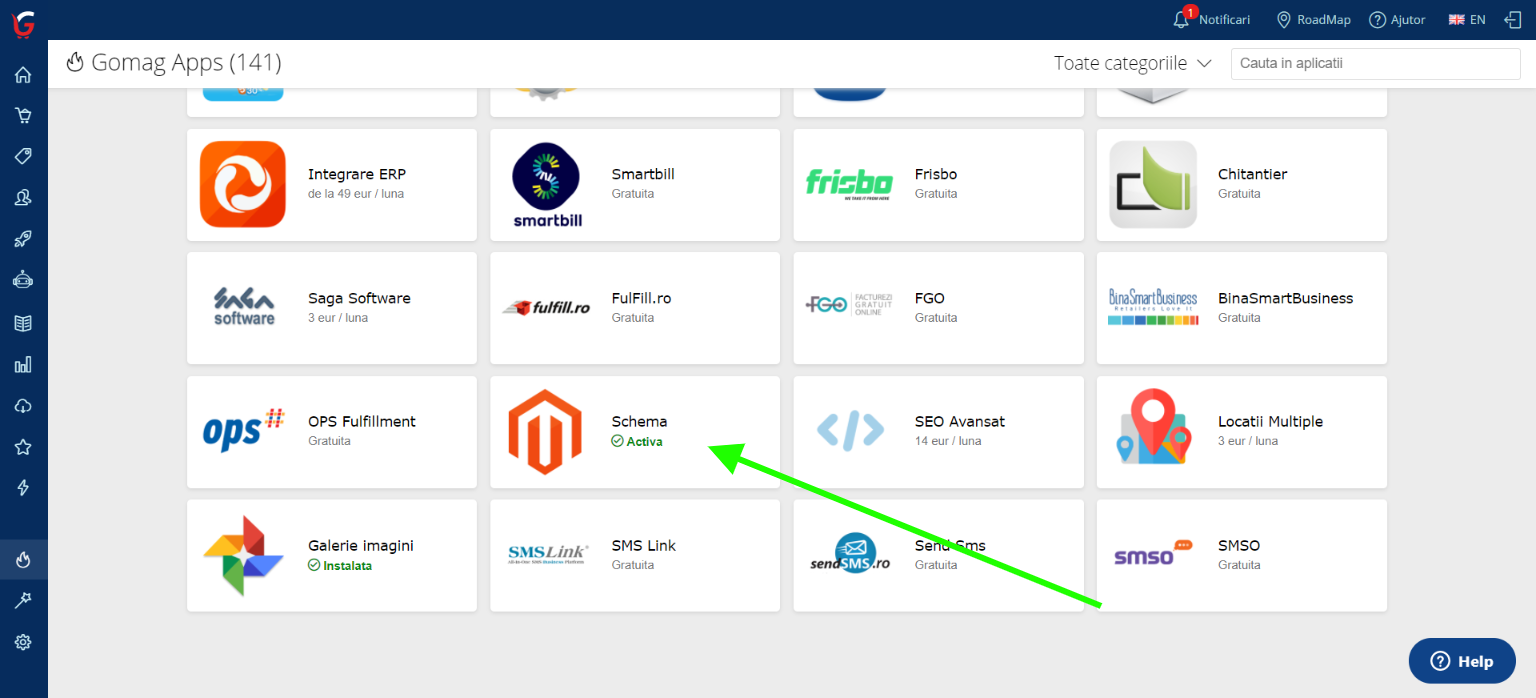1536x698 pixels.
Task: Select the SEO Avansat code brackets logo
Action: coord(850,430)
